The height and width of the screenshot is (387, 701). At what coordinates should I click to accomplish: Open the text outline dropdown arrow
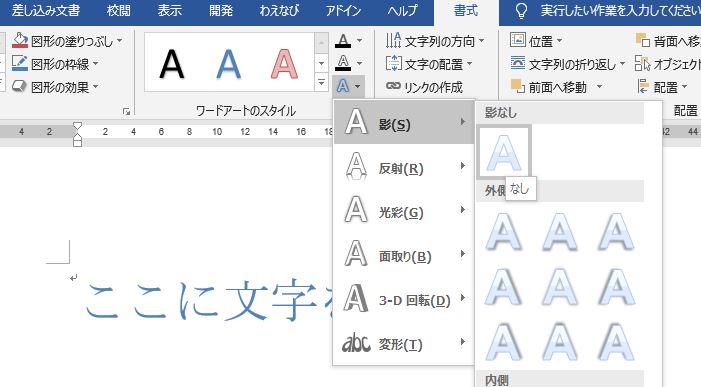pyautogui.click(x=359, y=63)
